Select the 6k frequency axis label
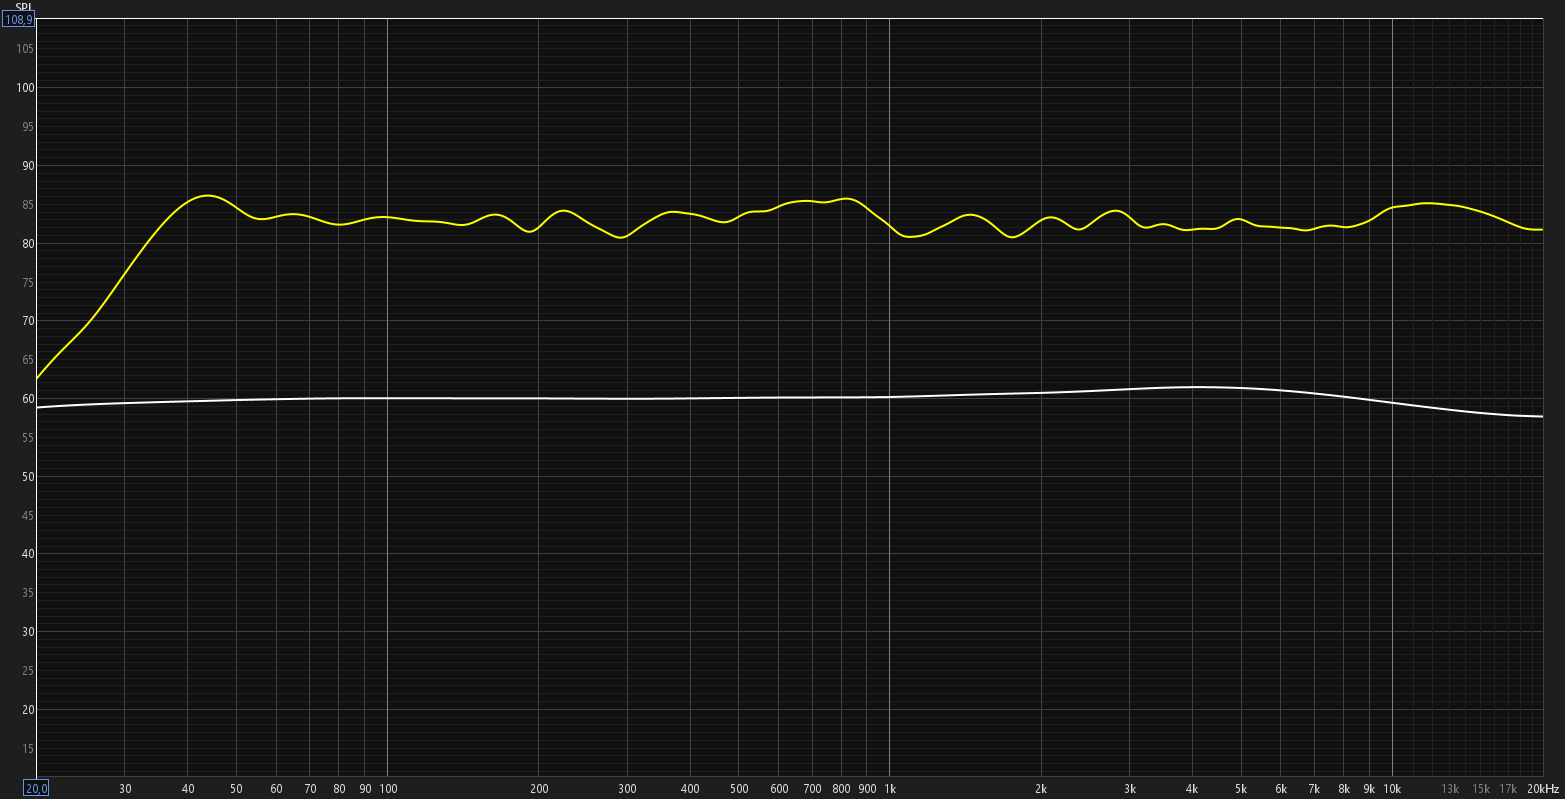This screenshot has width=1565, height=799. pos(1281,789)
